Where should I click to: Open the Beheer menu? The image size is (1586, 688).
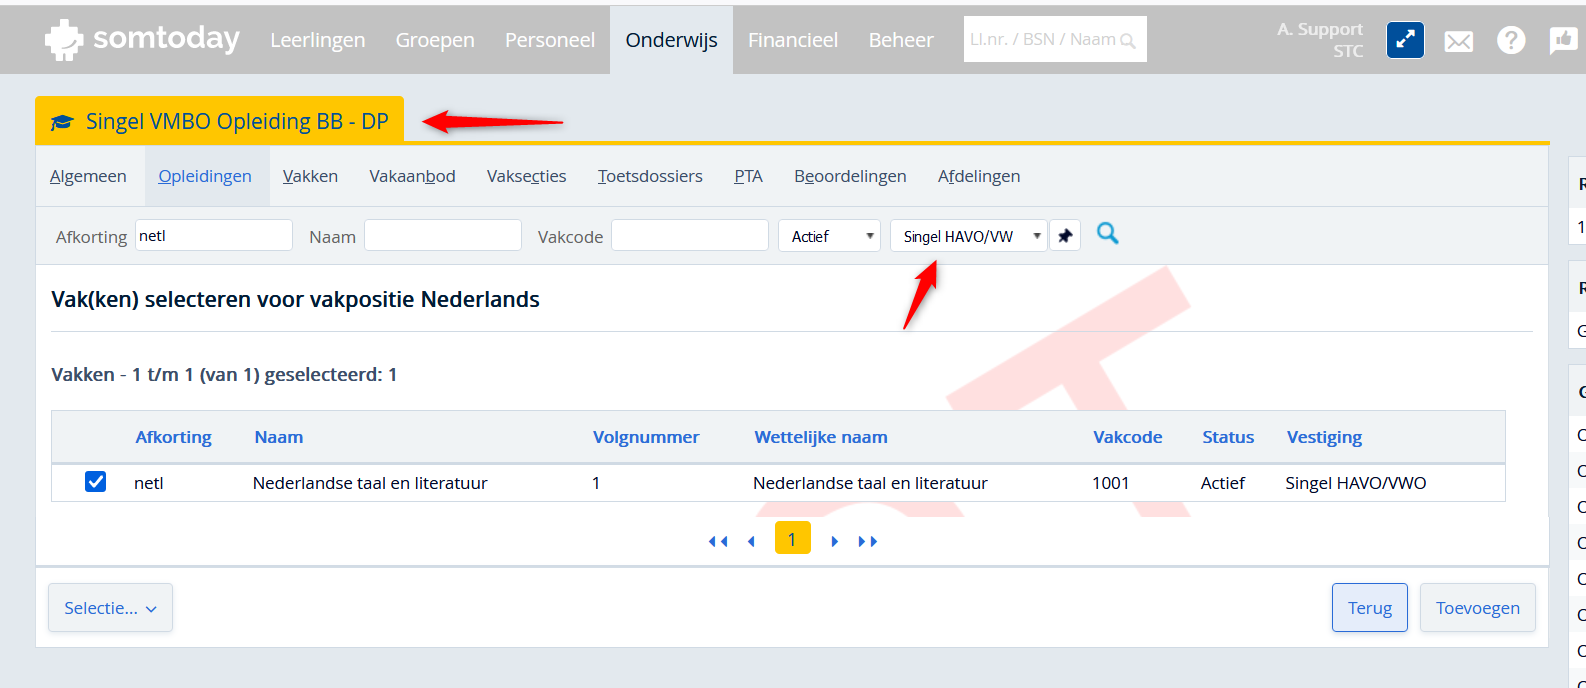pyautogui.click(x=901, y=40)
